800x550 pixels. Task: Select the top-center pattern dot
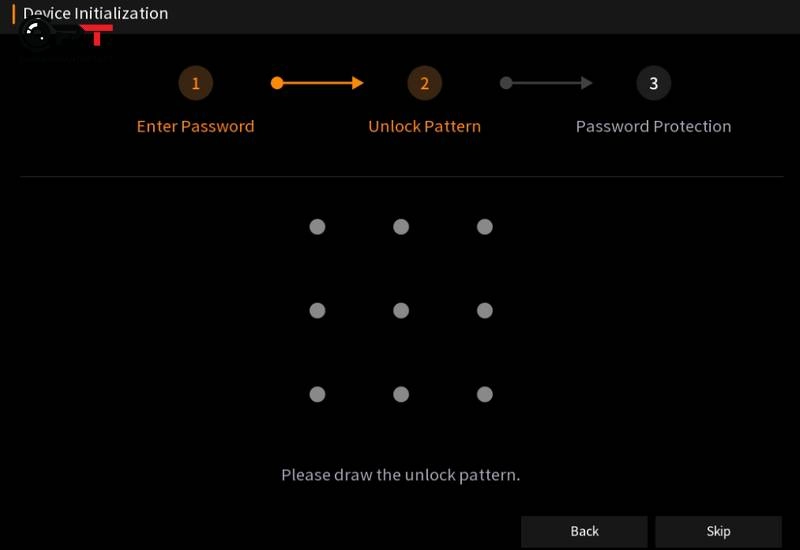[401, 227]
